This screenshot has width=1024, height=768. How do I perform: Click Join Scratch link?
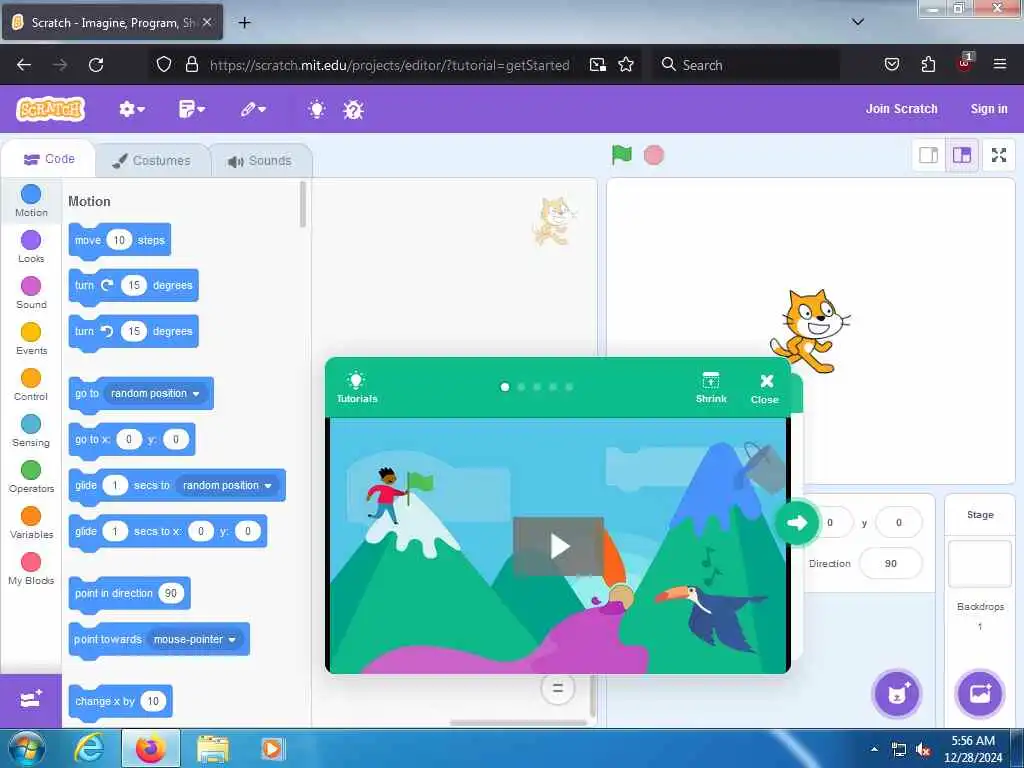[x=901, y=109]
